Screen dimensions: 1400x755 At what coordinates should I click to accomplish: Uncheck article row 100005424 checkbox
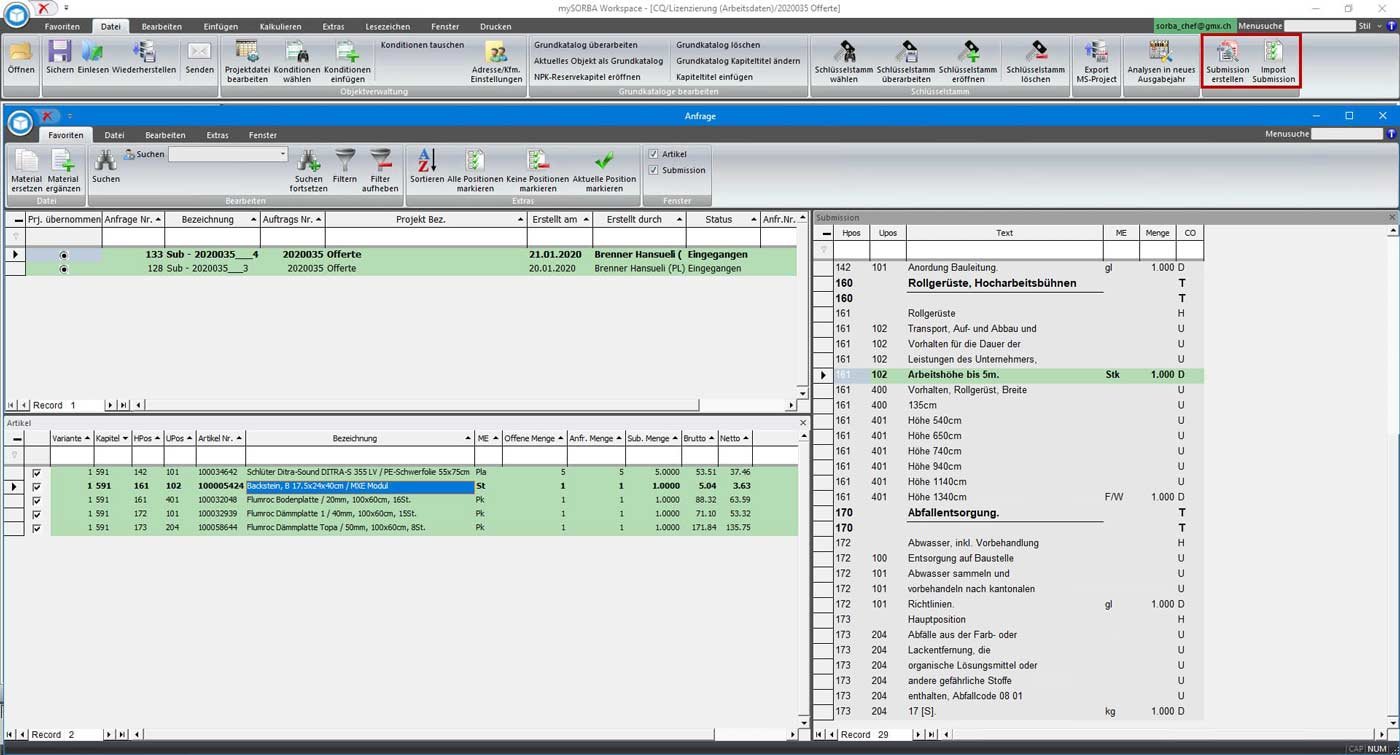click(37, 486)
